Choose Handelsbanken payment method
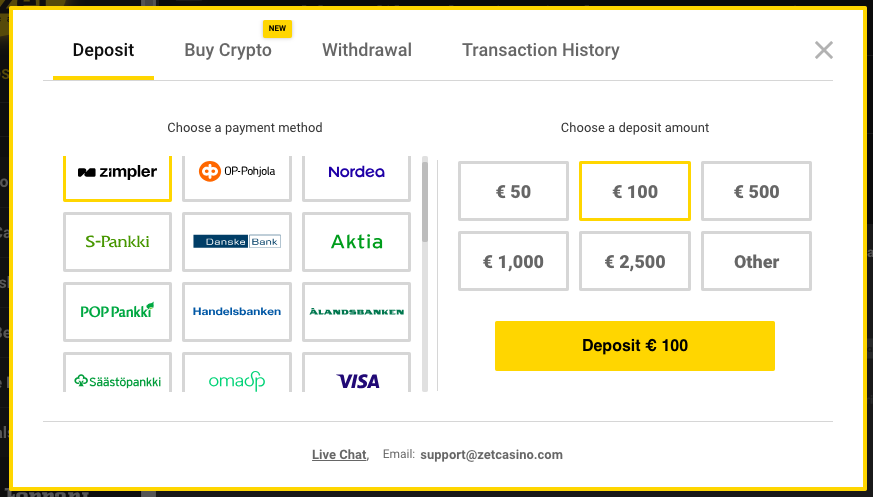 (x=237, y=311)
